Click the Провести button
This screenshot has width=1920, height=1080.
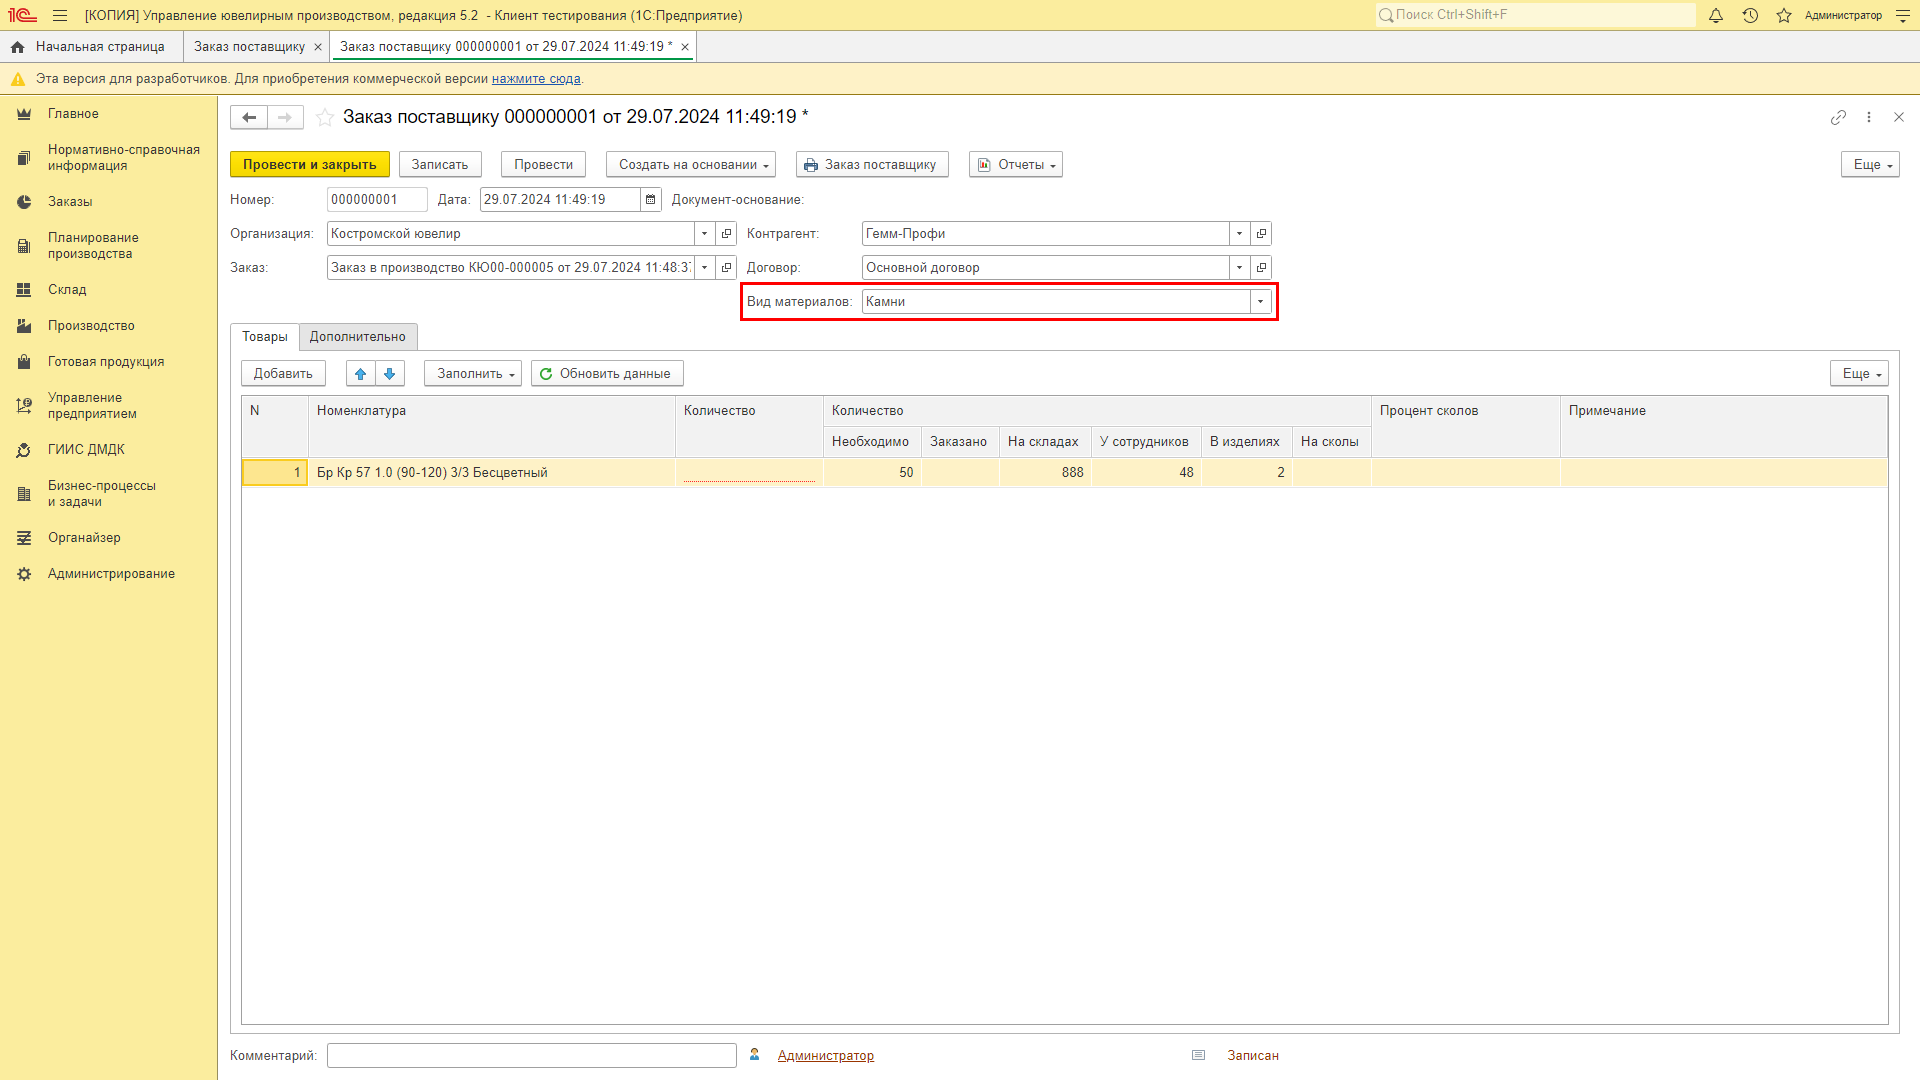pyautogui.click(x=544, y=164)
